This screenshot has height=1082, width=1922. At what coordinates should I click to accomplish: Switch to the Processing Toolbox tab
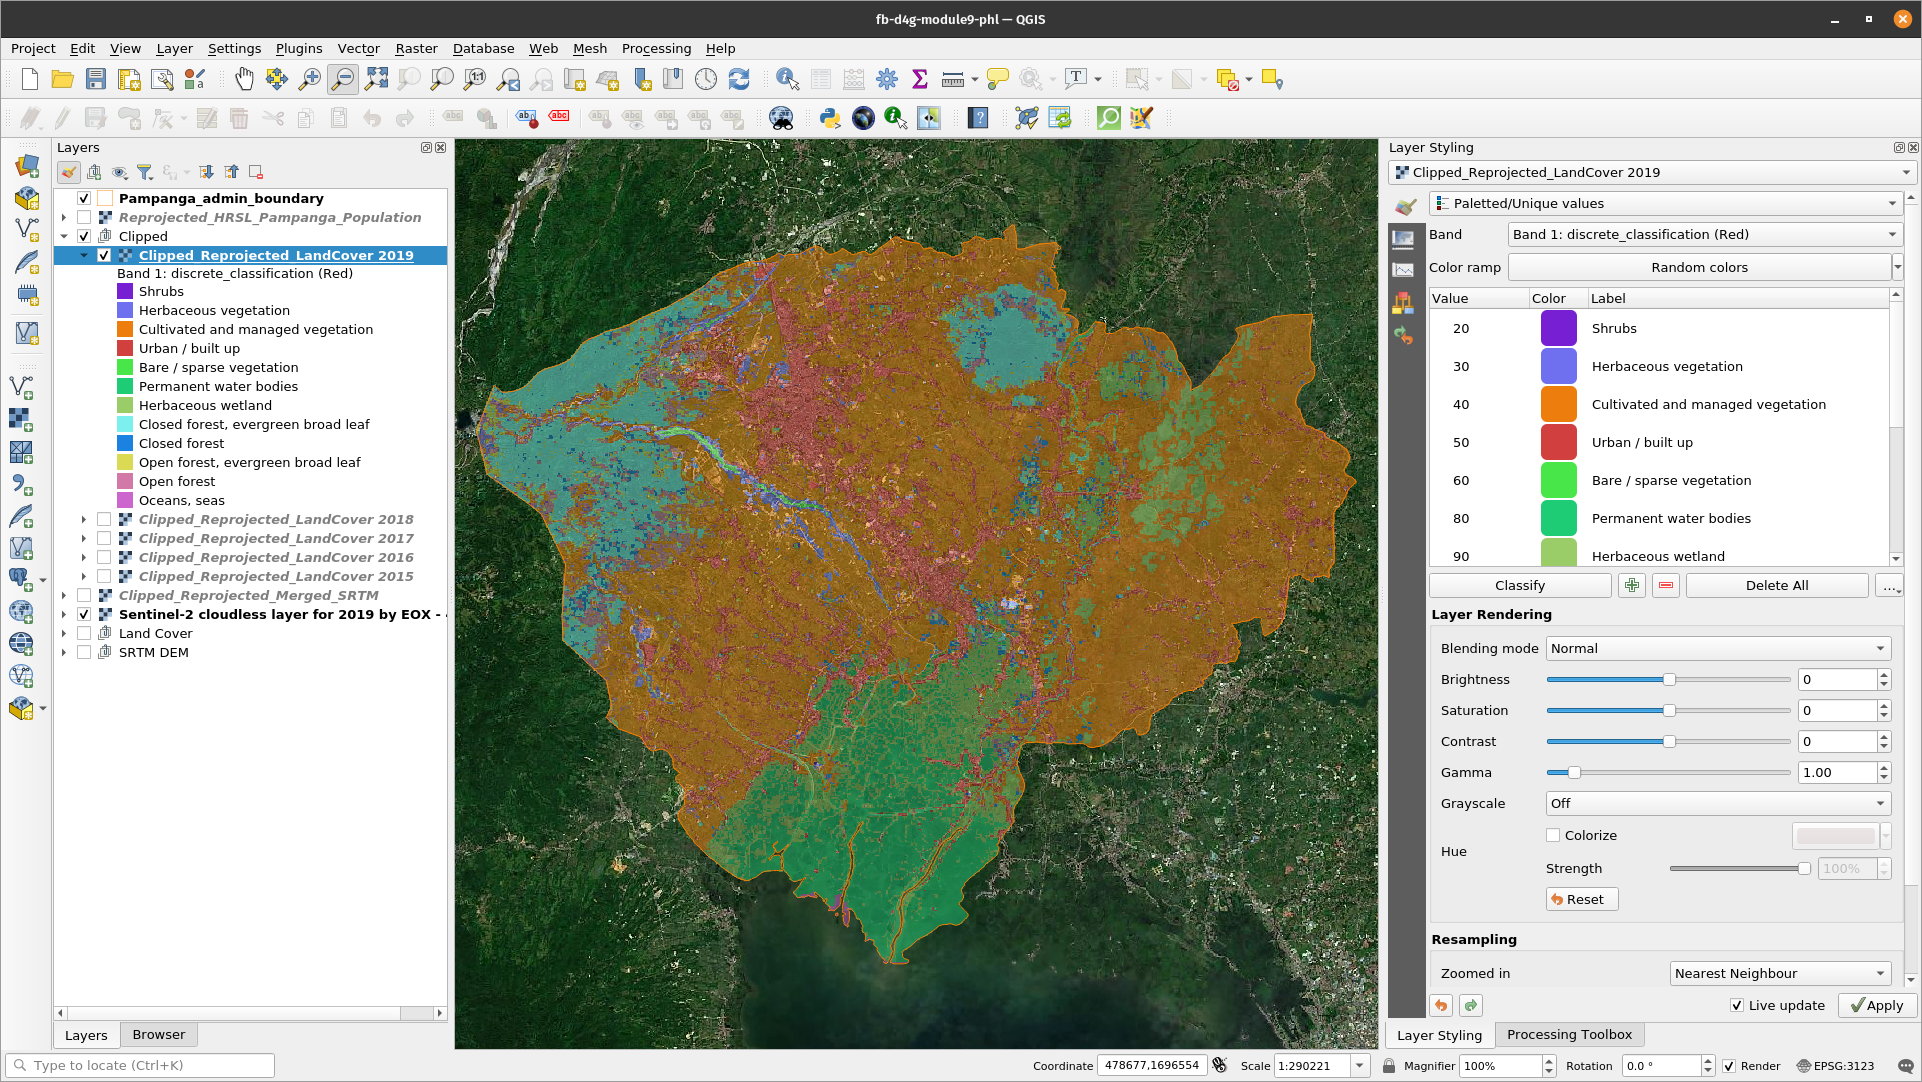(1568, 1034)
